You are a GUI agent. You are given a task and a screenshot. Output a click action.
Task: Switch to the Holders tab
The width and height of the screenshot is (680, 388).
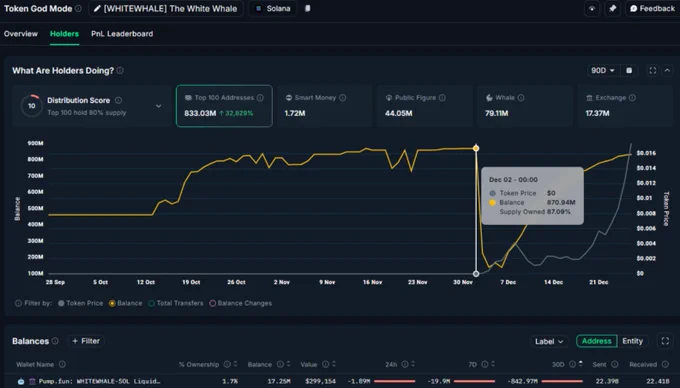click(x=64, y=34)
